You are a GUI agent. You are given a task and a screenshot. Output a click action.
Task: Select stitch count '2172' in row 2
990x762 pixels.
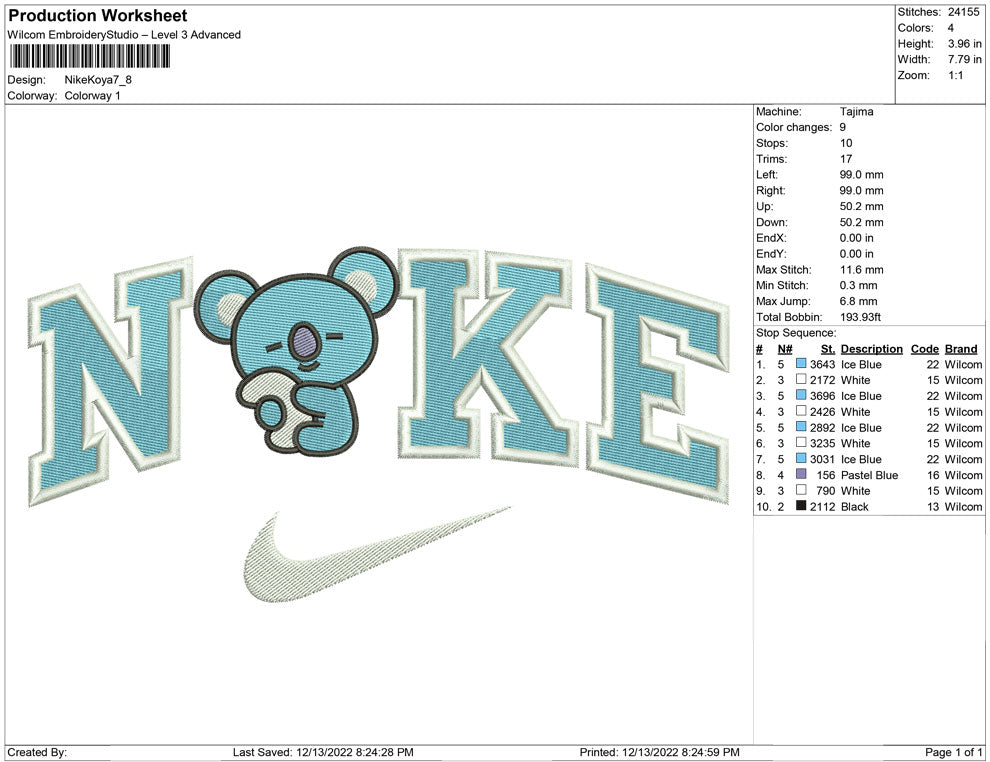(x=823, y=380)
